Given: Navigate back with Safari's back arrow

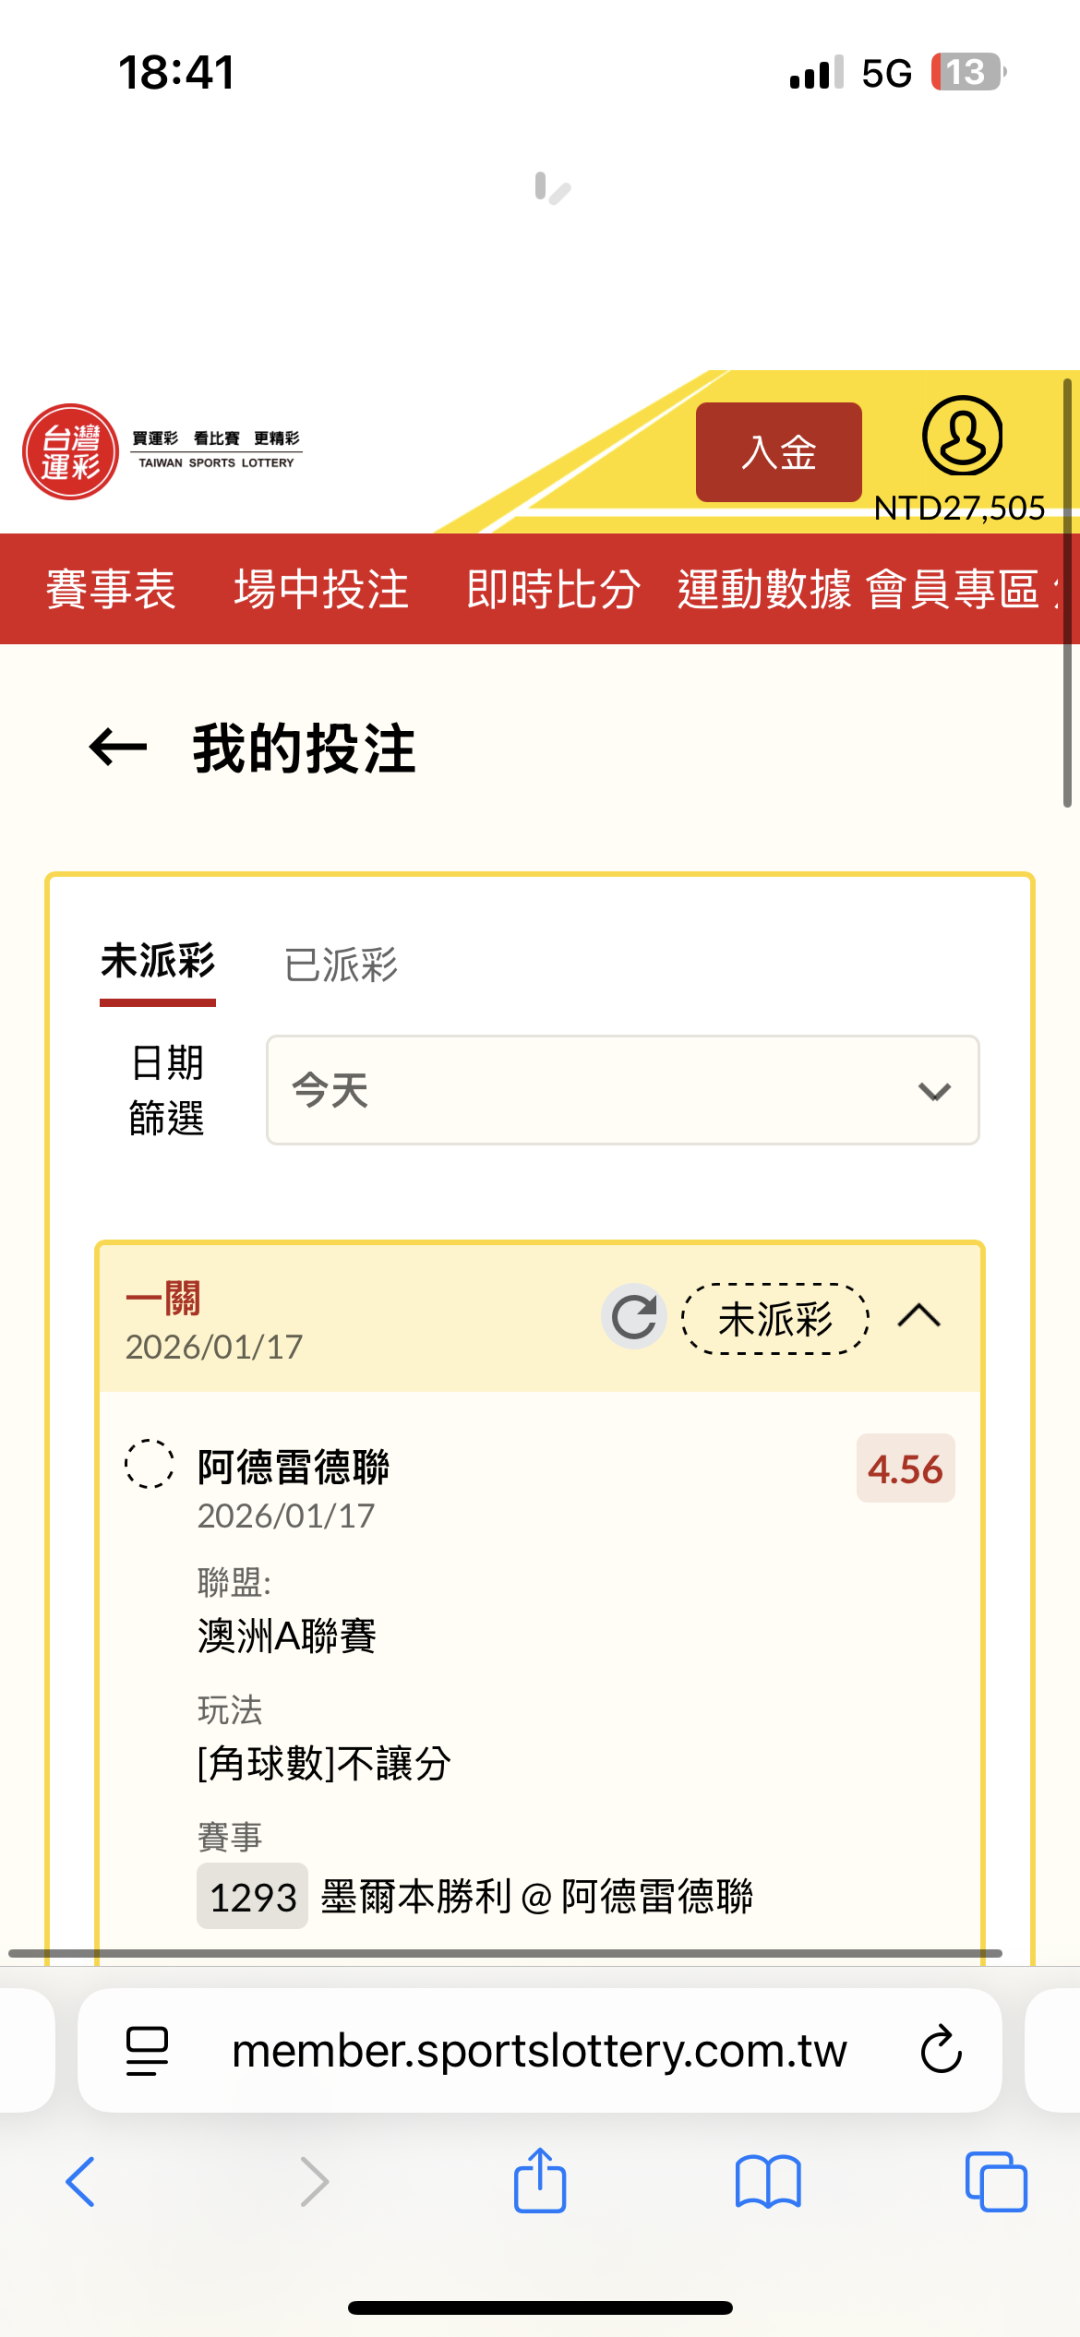Looking at the screenshot, I should pyautogui.click(x=80, y=2181).
